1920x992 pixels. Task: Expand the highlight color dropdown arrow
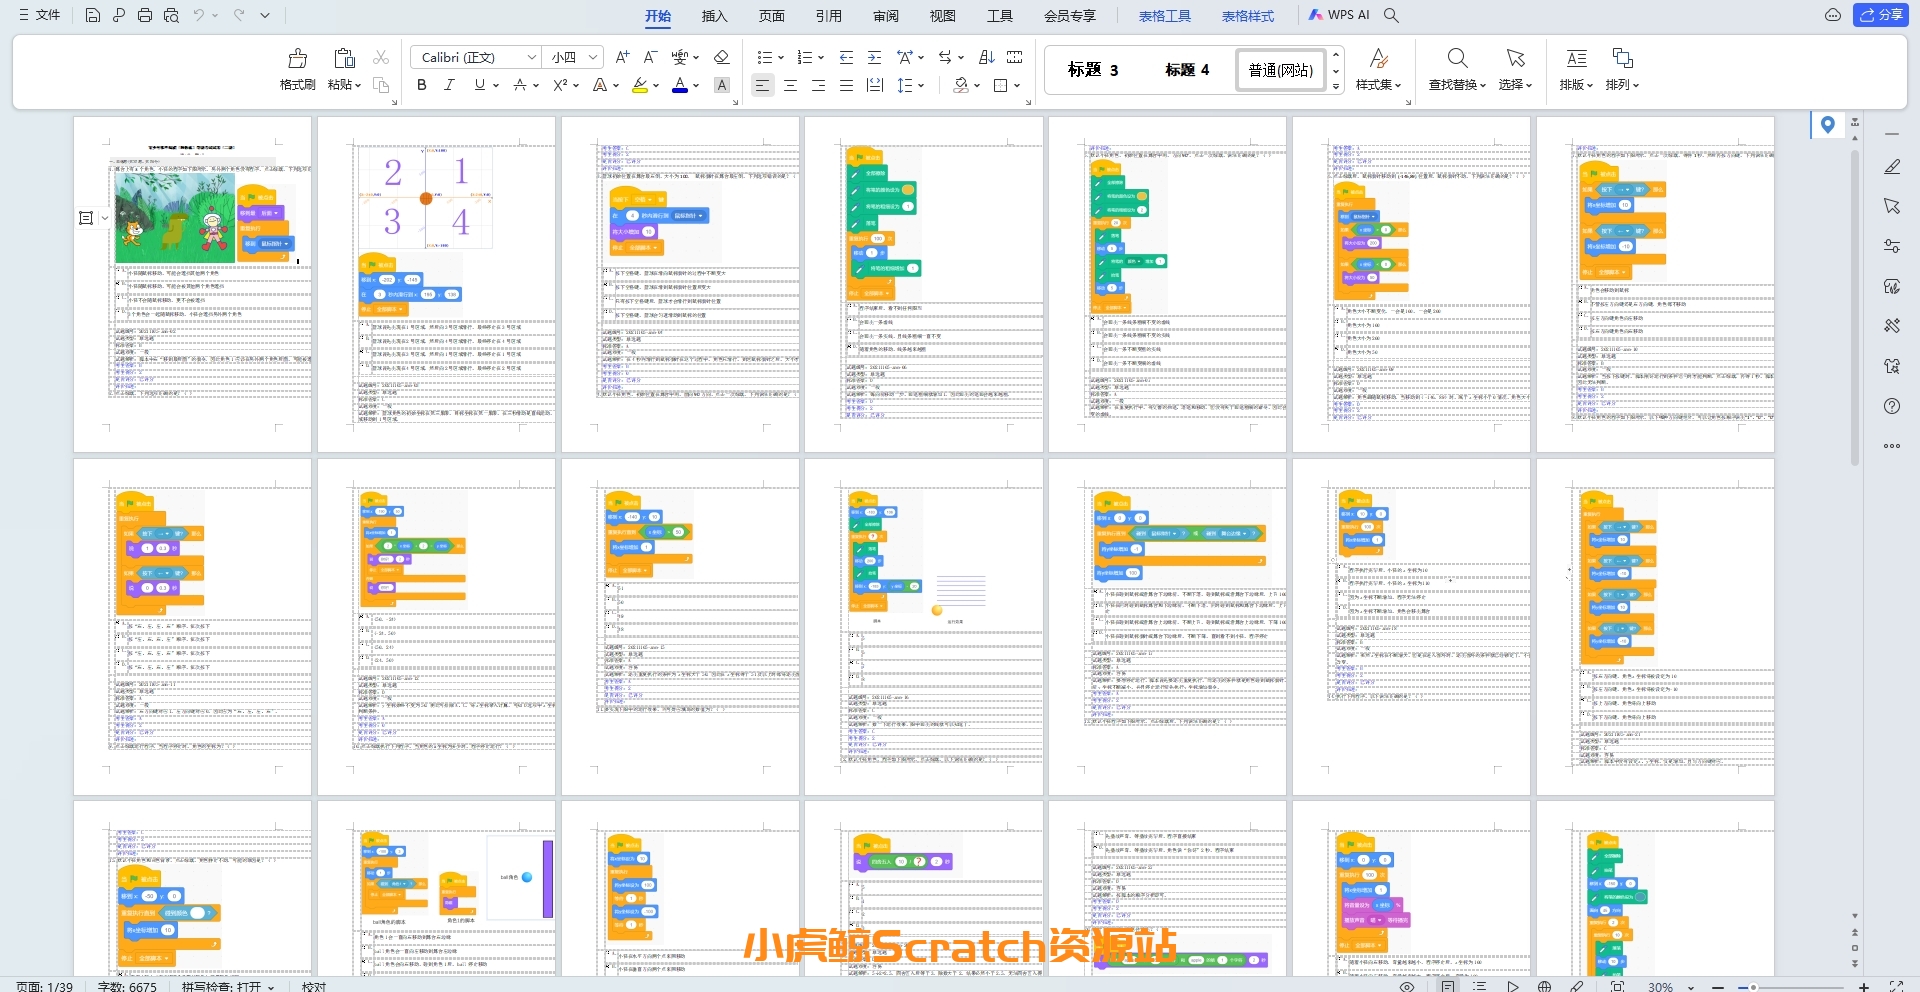656,86
